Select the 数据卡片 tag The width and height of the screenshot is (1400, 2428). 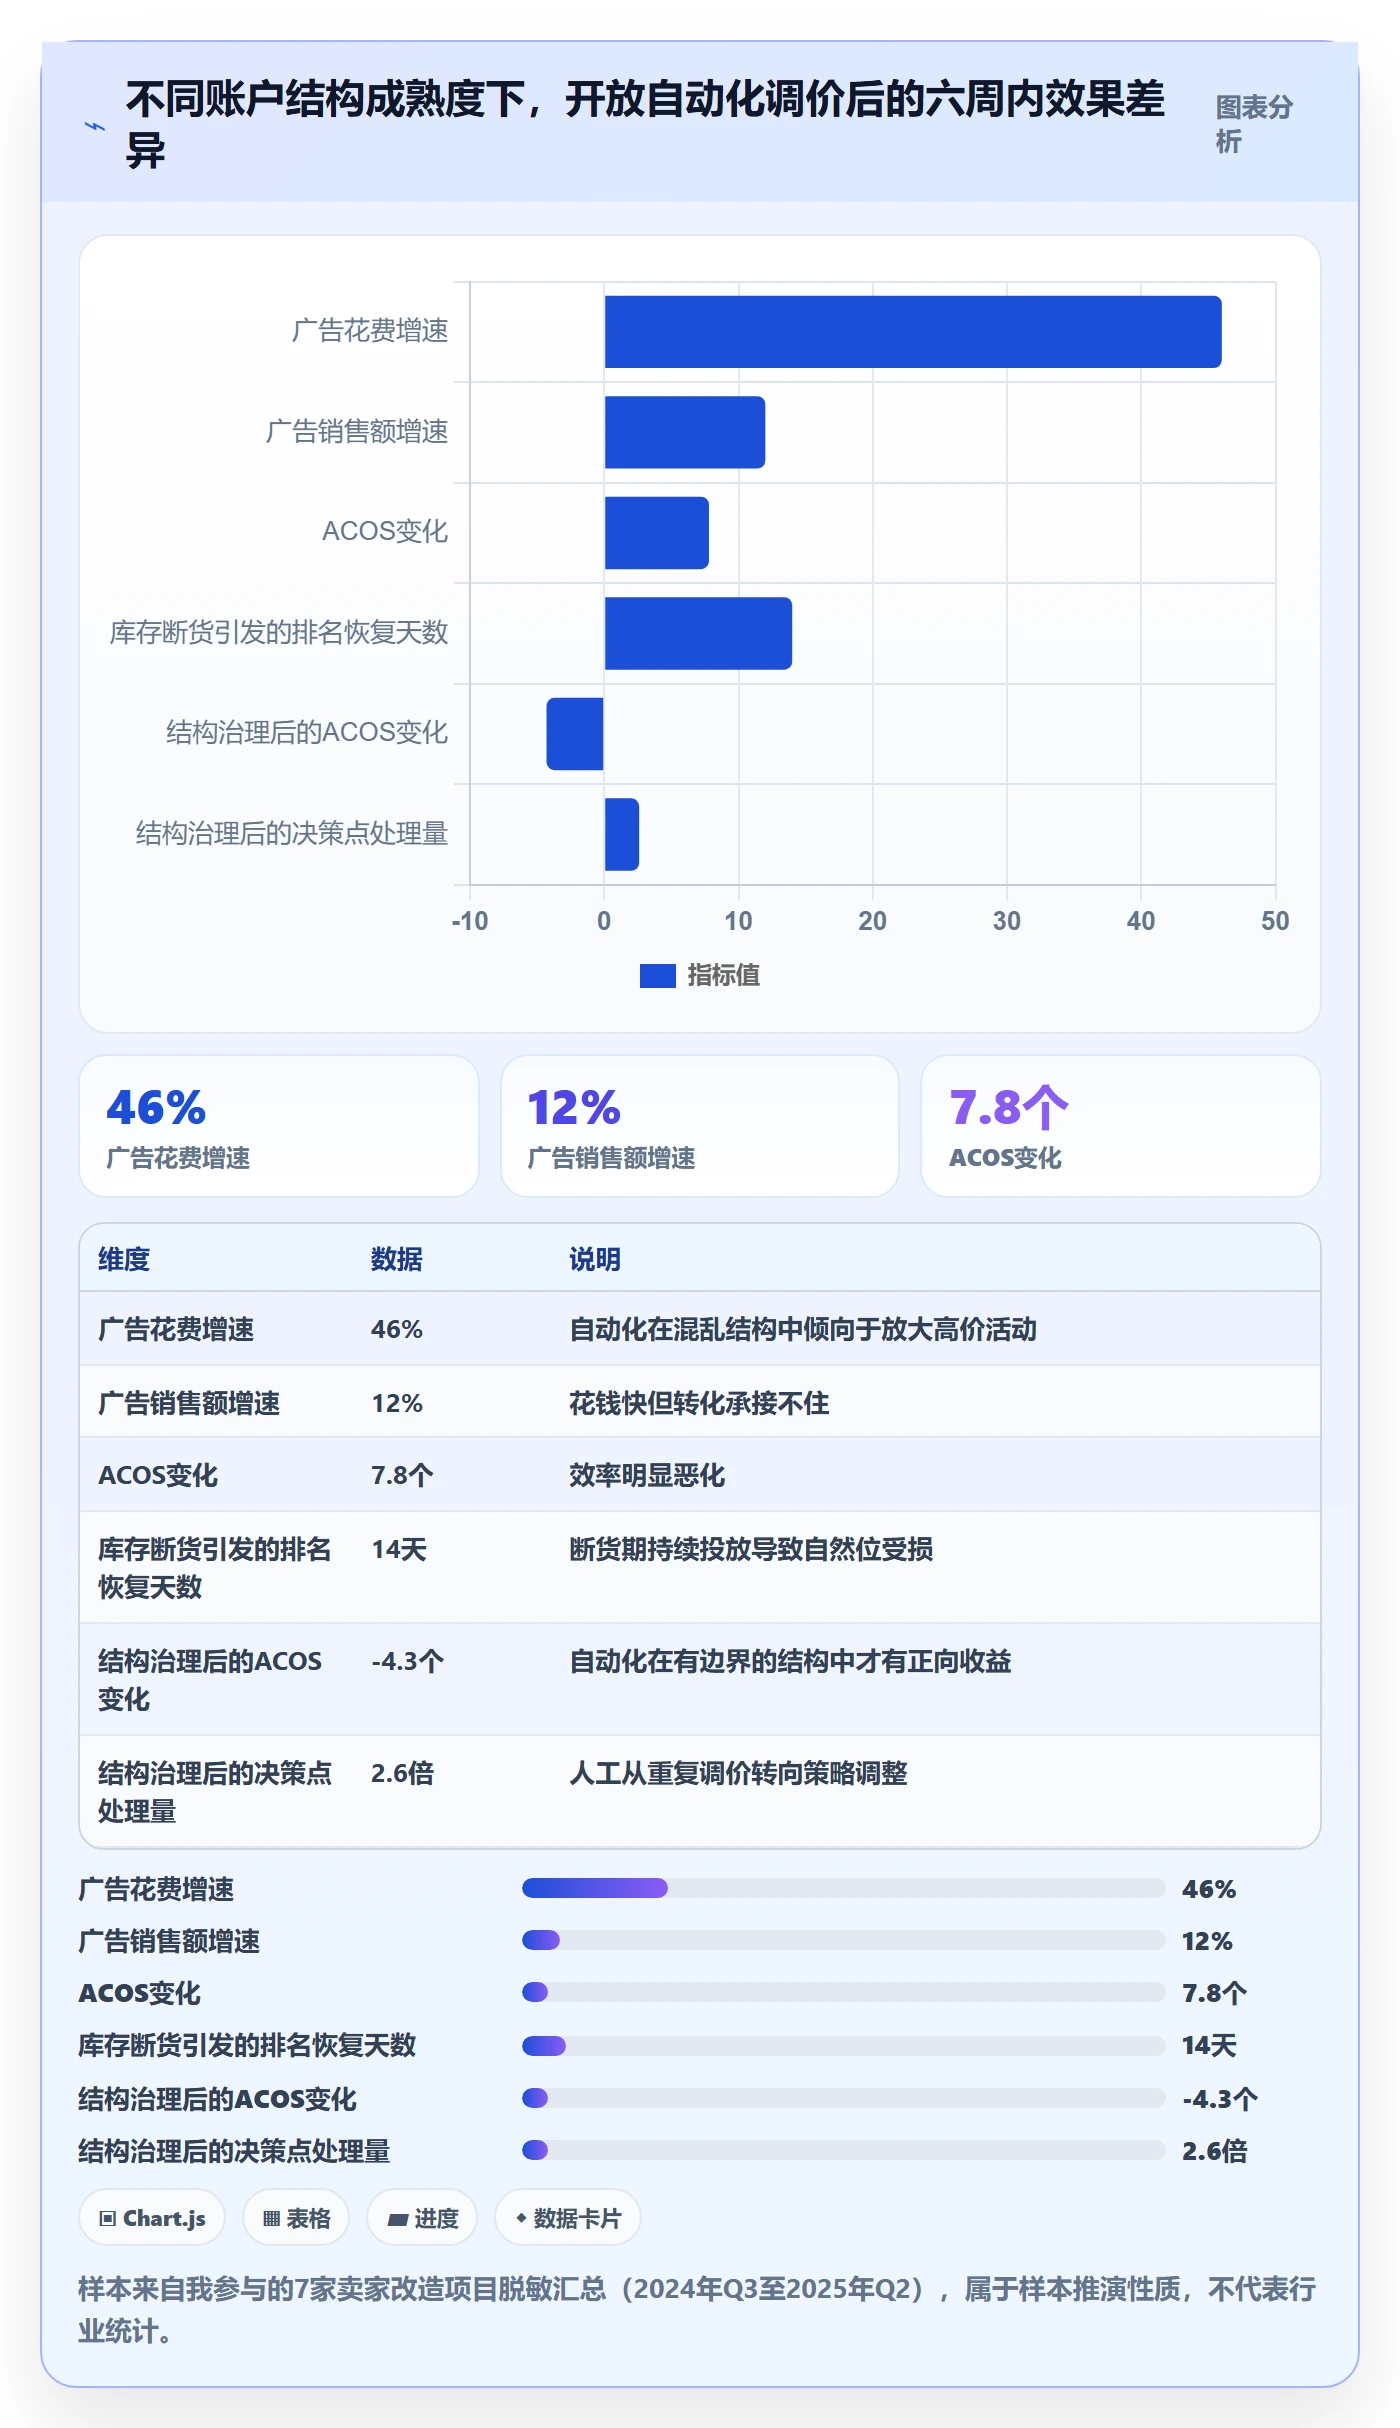pos(568,2218)
